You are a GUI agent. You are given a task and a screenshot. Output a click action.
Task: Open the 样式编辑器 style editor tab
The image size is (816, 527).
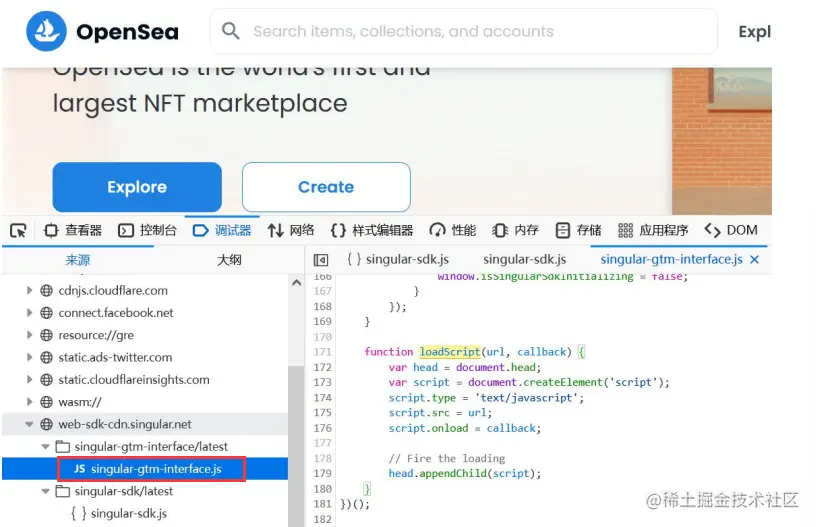(372, 230)
